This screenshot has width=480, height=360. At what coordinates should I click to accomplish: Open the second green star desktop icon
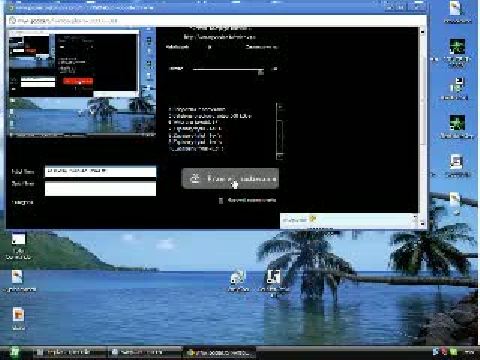click(x=457, y=123)
